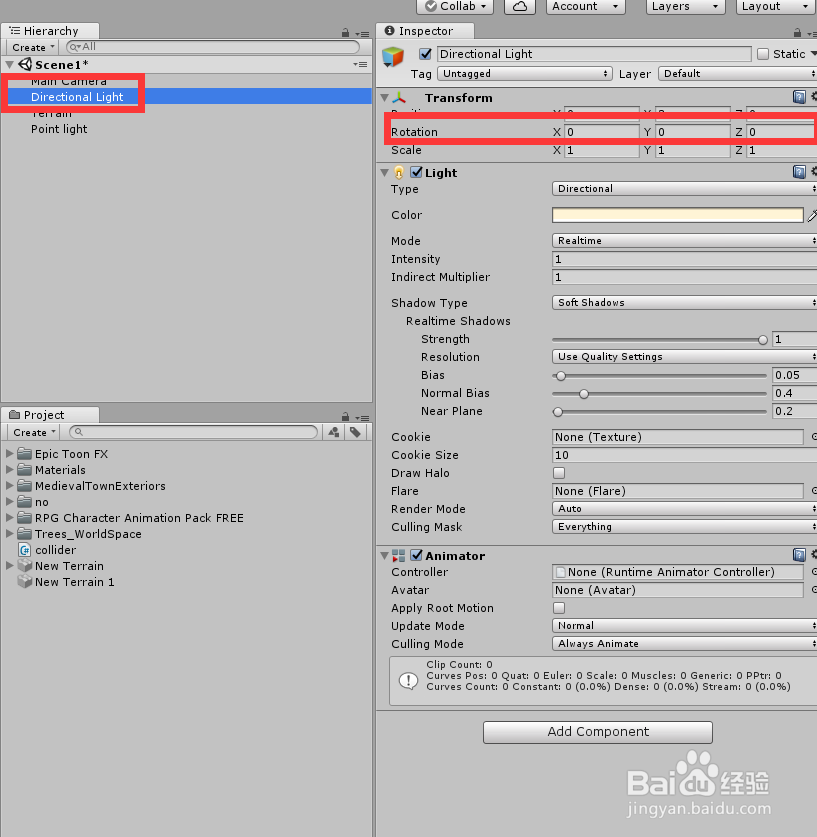The image size is (817, 837).
Task: Click the Add Component button
Action: (597, 732)
